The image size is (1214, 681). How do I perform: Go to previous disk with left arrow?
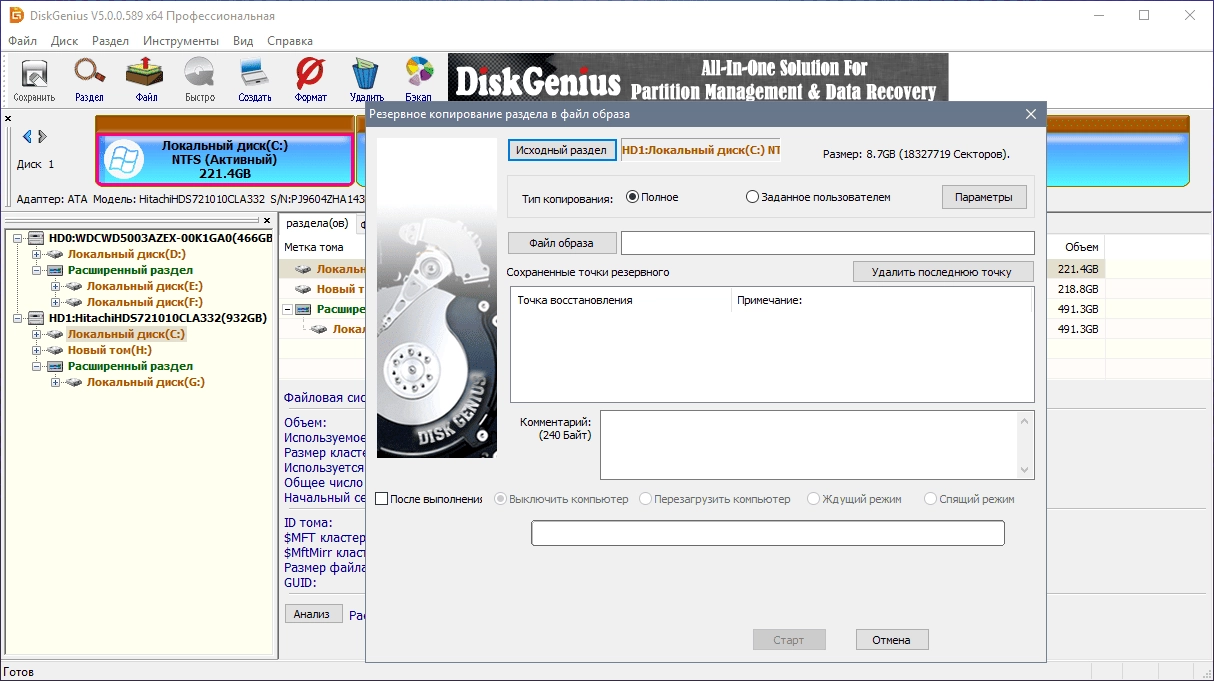27,137
